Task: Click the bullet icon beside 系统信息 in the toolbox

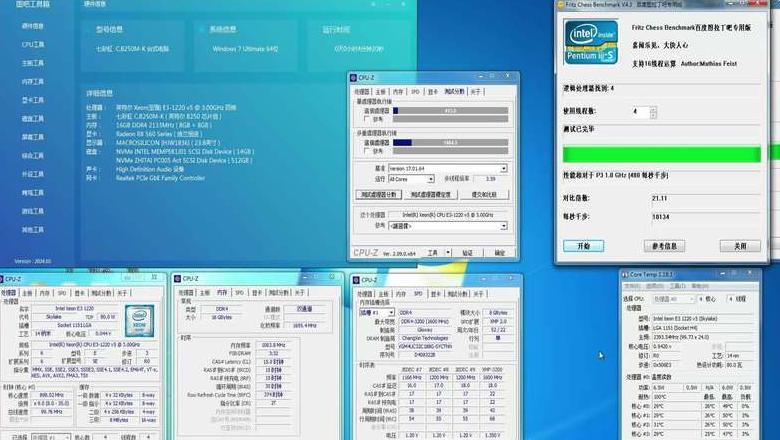Action: 202,30
